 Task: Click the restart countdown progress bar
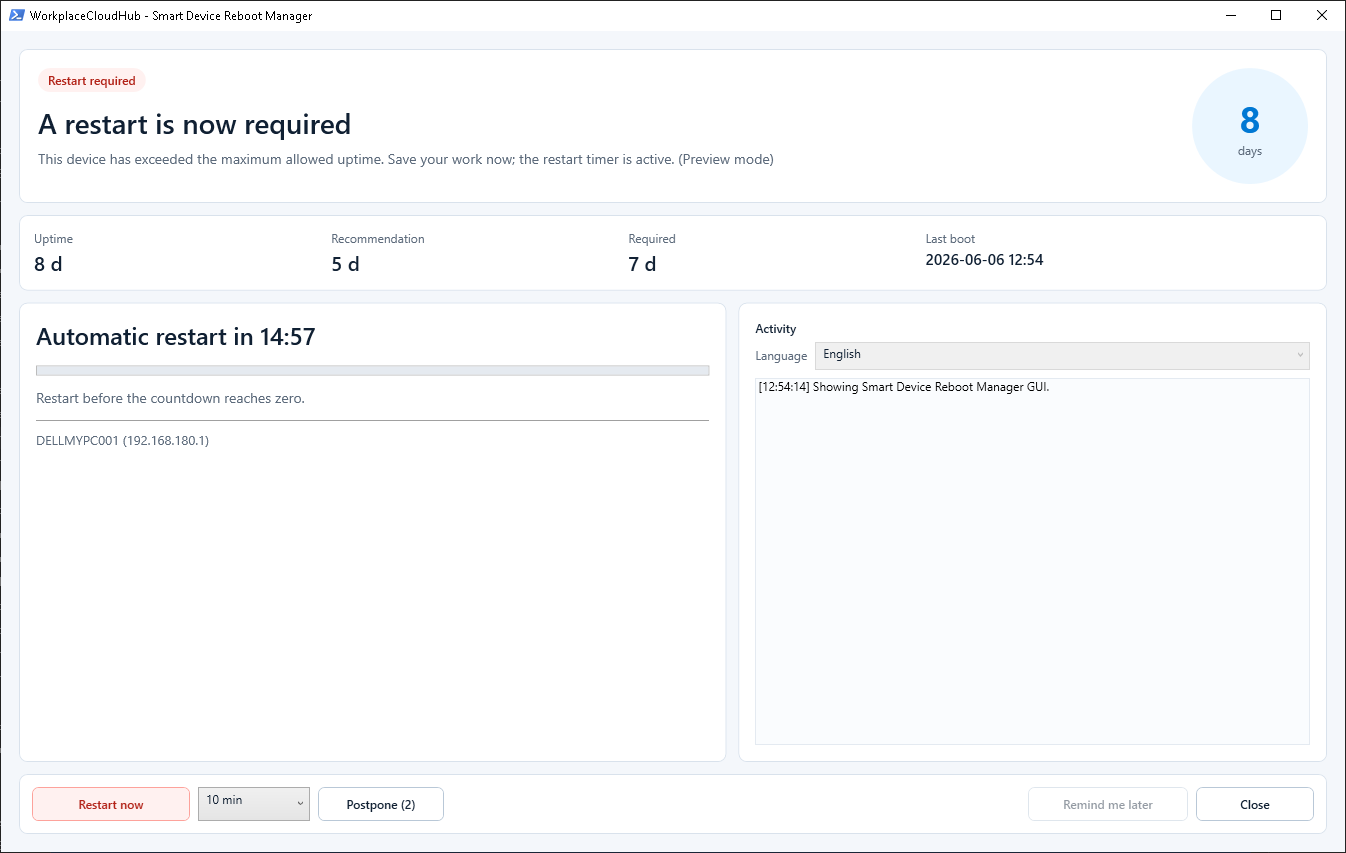pyautogui.click(x=372, y=370)
